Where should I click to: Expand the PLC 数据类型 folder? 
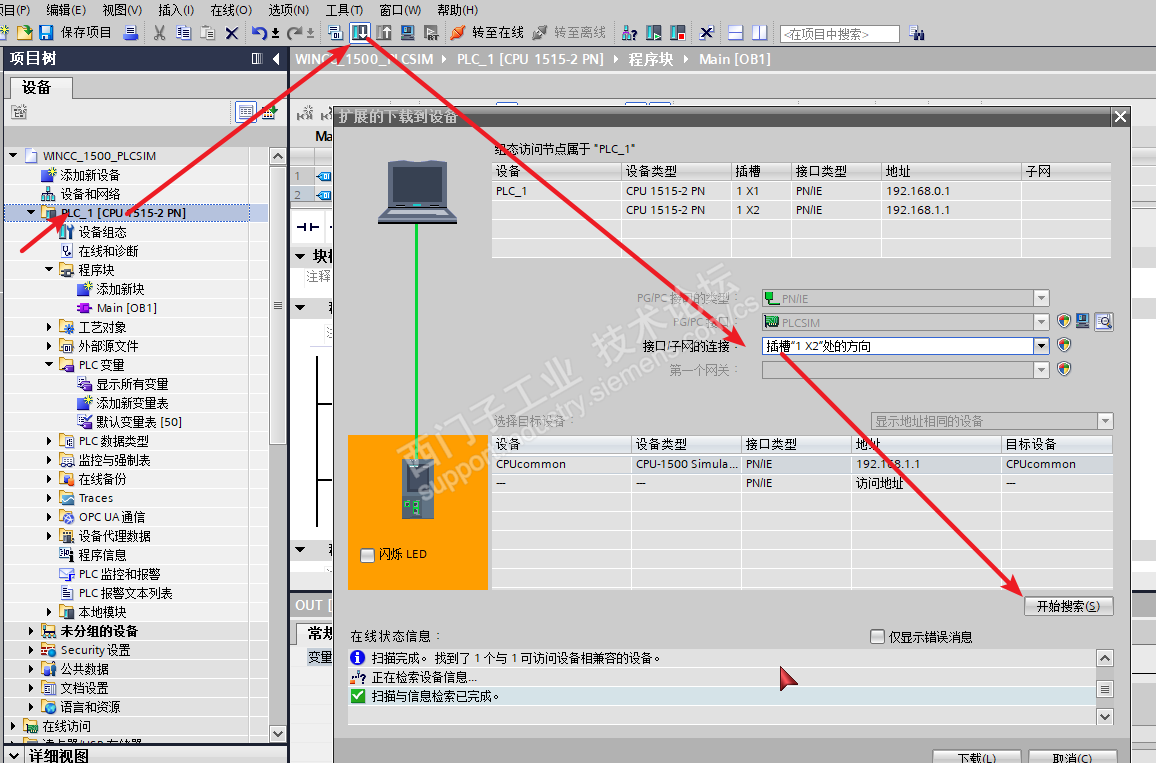49,441
